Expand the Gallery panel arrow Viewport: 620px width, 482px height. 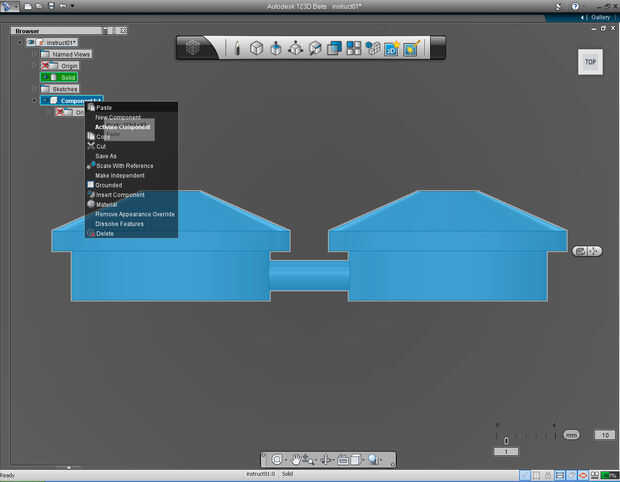coord(582,17)
